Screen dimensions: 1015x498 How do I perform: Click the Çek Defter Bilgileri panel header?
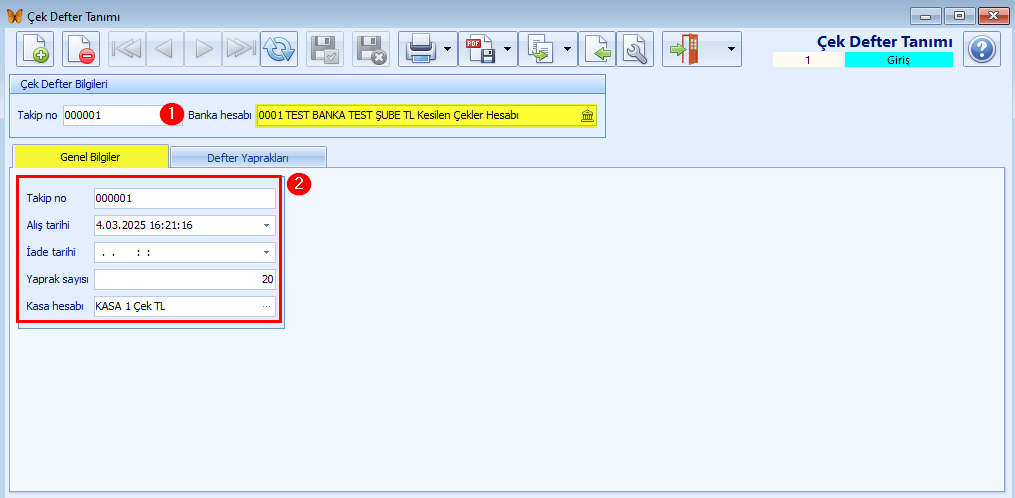[x=308, y=84]
